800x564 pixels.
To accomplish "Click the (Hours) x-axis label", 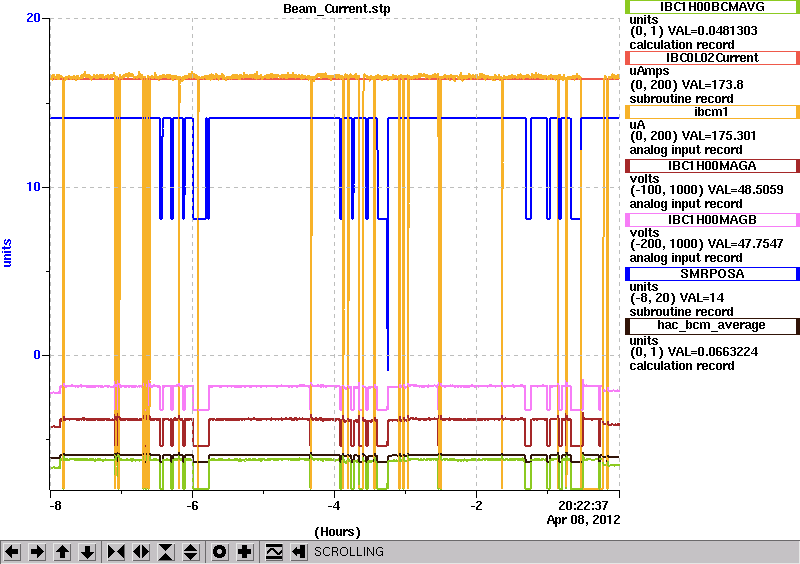I will pos(337,532).
